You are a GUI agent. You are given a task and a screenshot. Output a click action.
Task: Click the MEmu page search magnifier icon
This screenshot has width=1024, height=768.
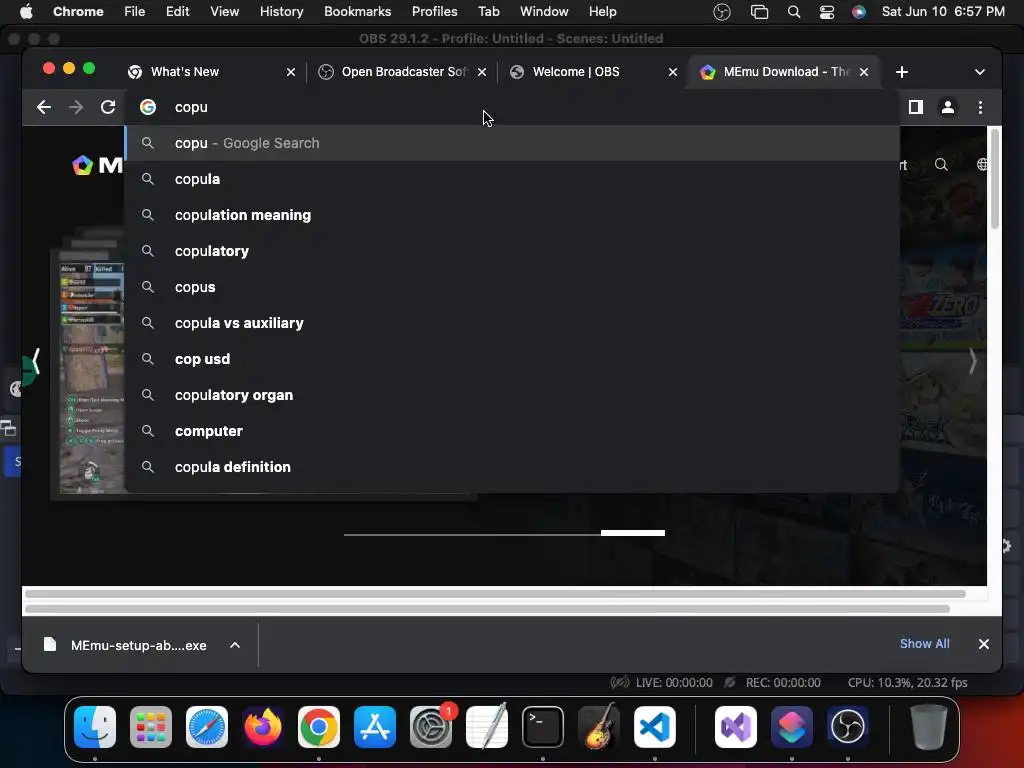tap(941, 165)
